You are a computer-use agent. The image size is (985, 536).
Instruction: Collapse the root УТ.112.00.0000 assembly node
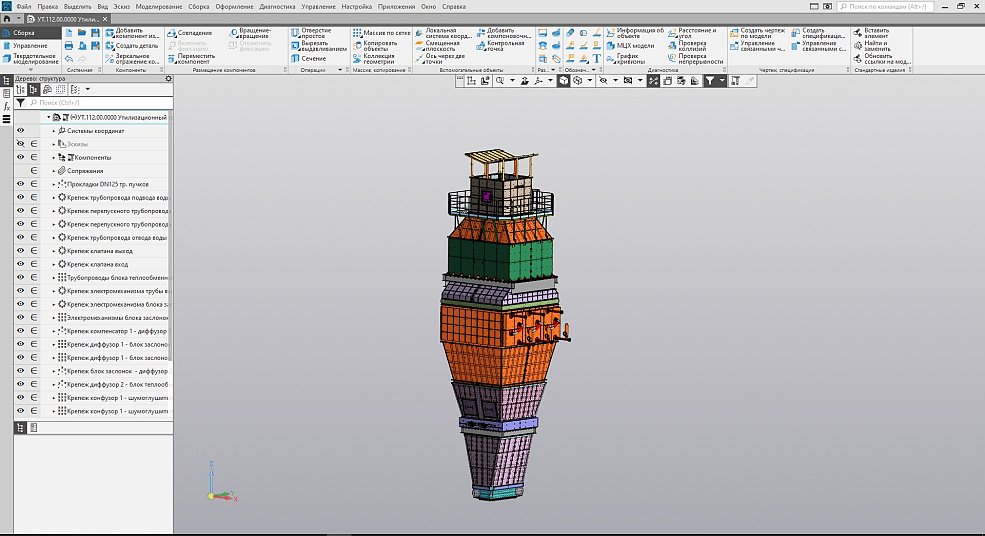pos(47,118)
